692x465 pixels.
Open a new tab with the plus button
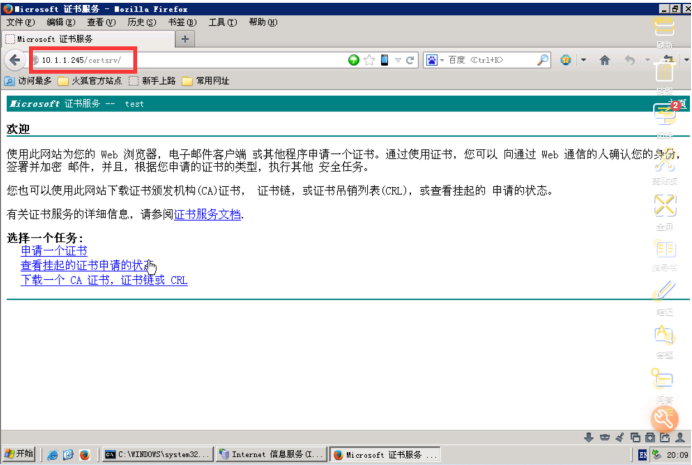click(x=185, y=39)
